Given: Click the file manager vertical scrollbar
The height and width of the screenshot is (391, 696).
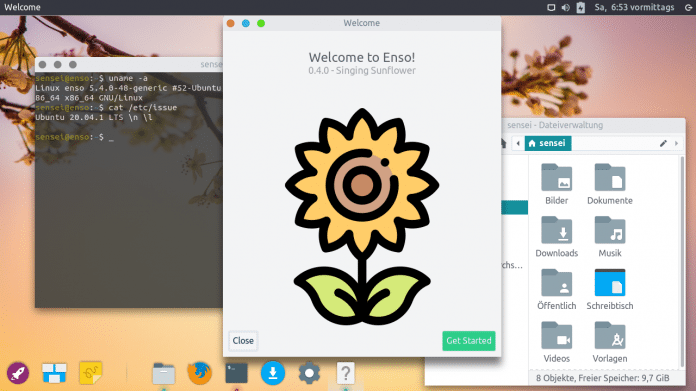Looking at the screenshot, I should pyautogui.click(x=682, y=262).
